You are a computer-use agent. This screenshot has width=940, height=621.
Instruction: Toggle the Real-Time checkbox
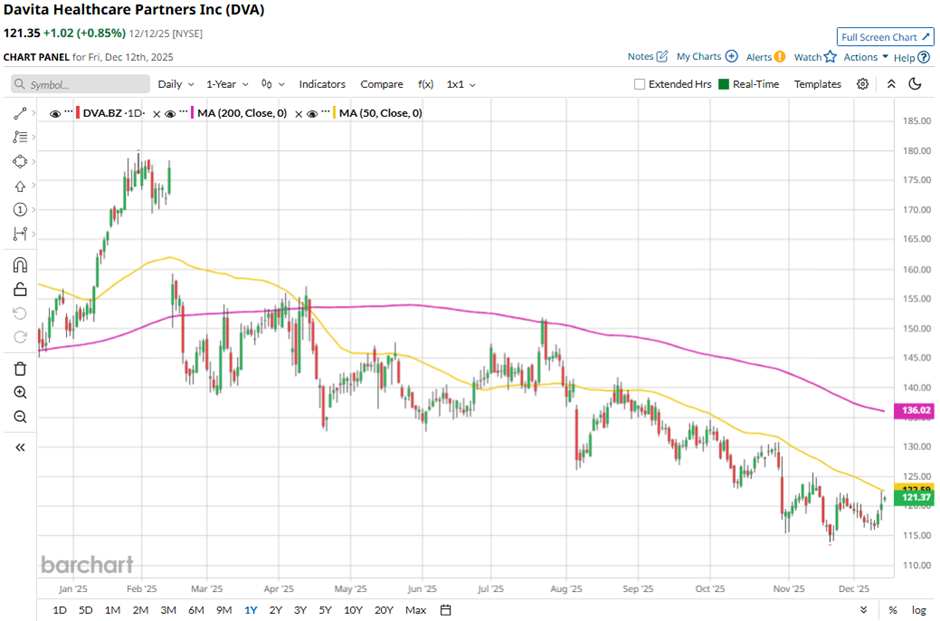pyautogui.click(x=725, y=85)
